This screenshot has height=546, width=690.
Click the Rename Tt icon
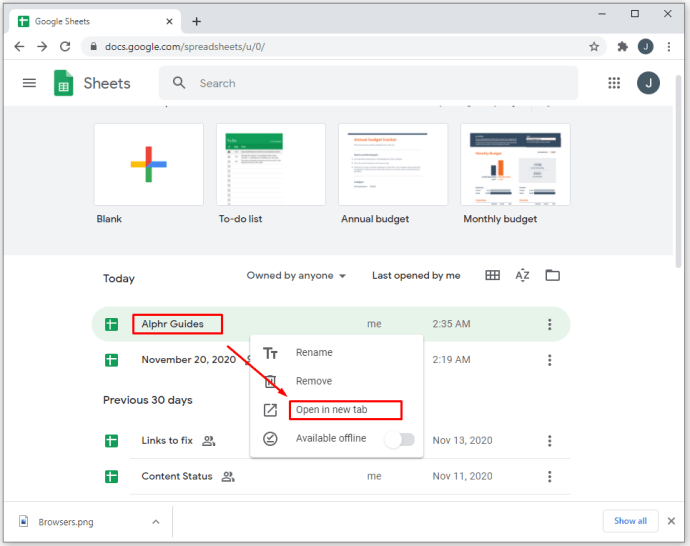tap(270, 353)
